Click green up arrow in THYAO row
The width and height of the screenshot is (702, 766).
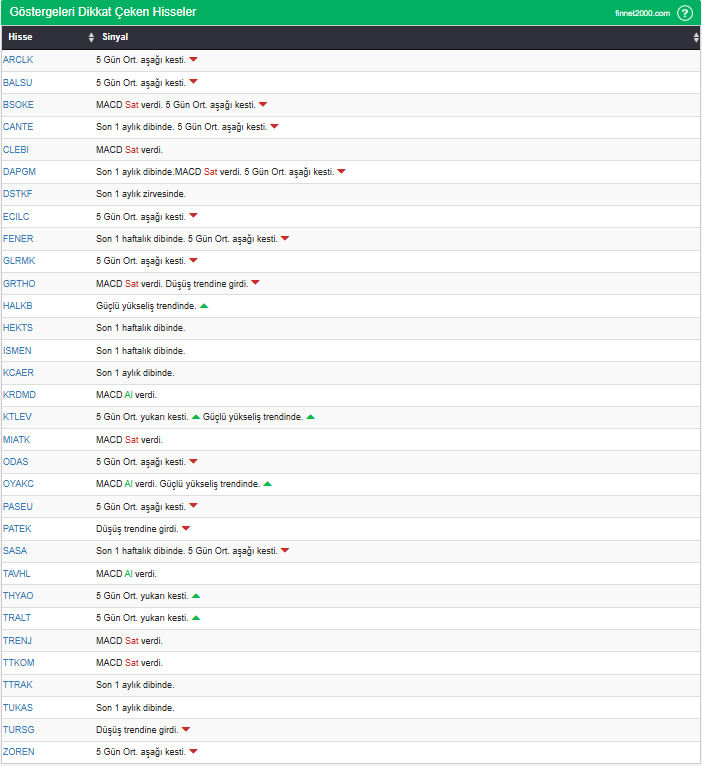(x=196, y=595)
